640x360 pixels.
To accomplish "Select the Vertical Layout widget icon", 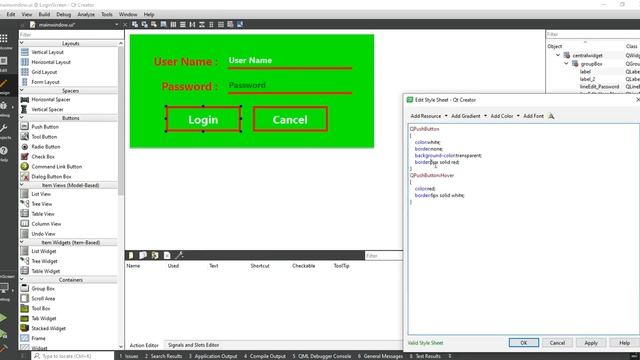I will coord(24,52).
